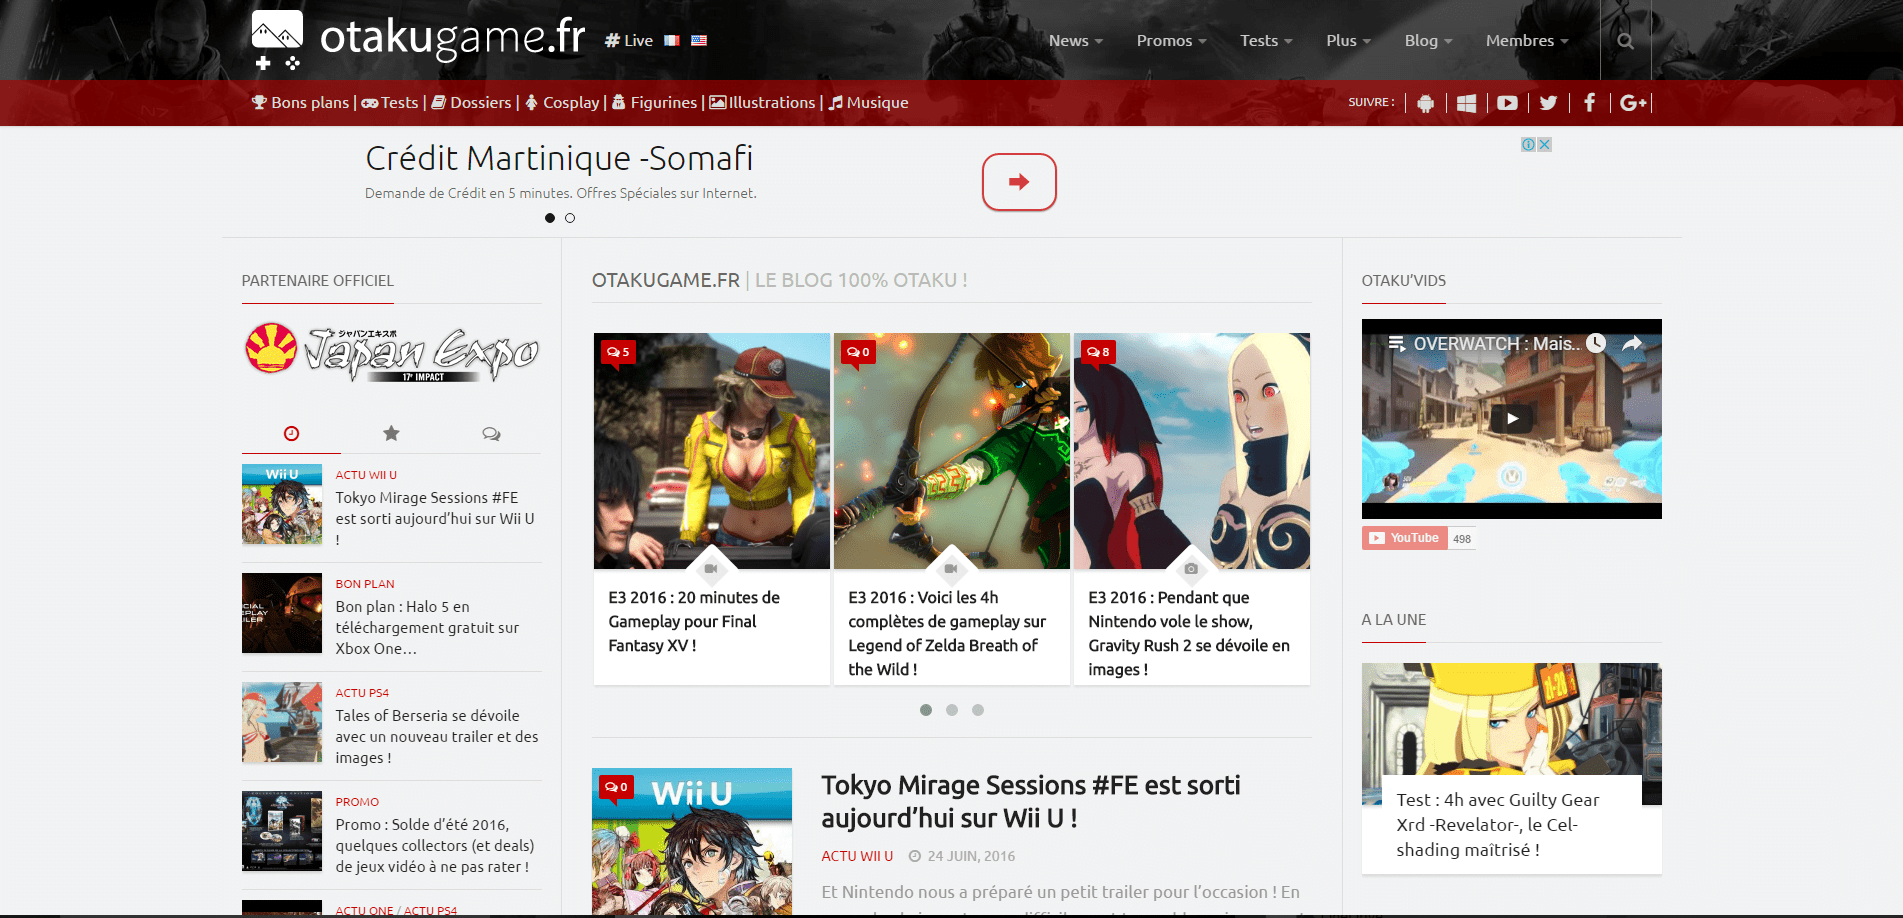Select the comments bubble tab
This screenshot has width=1903, height=918.
pos(491,434)
